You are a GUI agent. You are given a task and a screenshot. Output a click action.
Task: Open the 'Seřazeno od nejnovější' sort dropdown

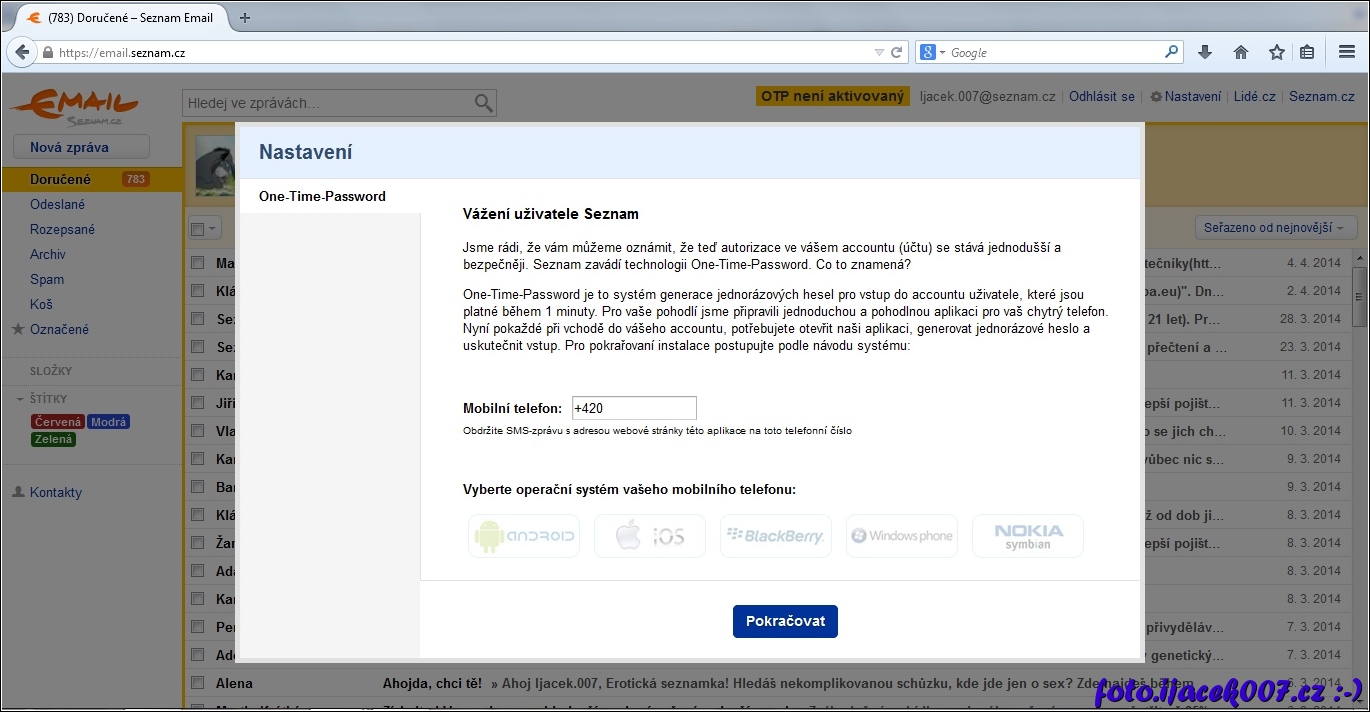1275,228
